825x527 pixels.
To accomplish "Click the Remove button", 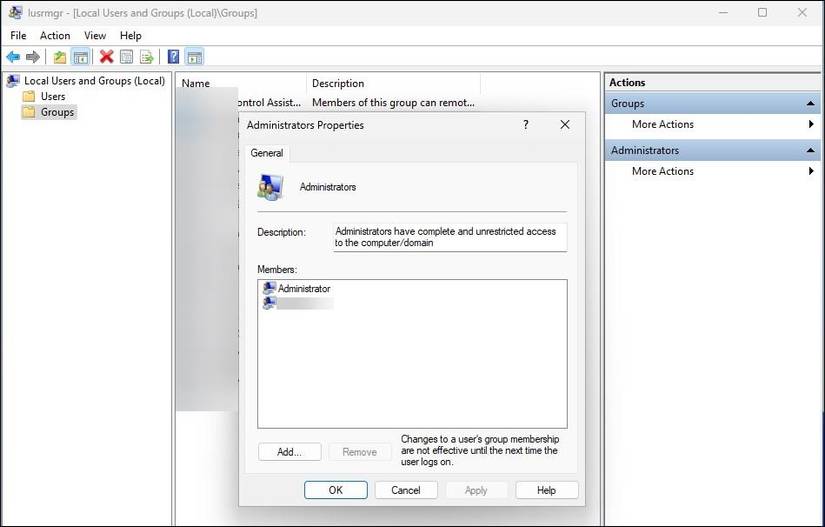I will click(x=359, y=452).
